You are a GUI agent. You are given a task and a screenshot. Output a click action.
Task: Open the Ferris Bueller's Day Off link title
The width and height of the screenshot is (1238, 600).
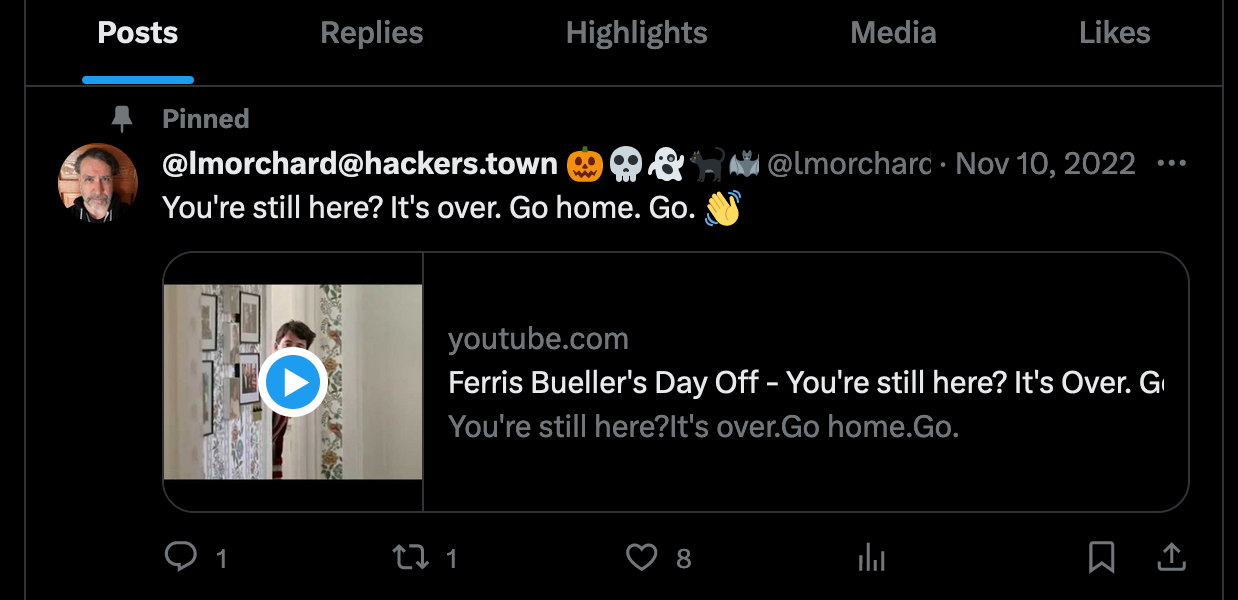pos(806,383)
